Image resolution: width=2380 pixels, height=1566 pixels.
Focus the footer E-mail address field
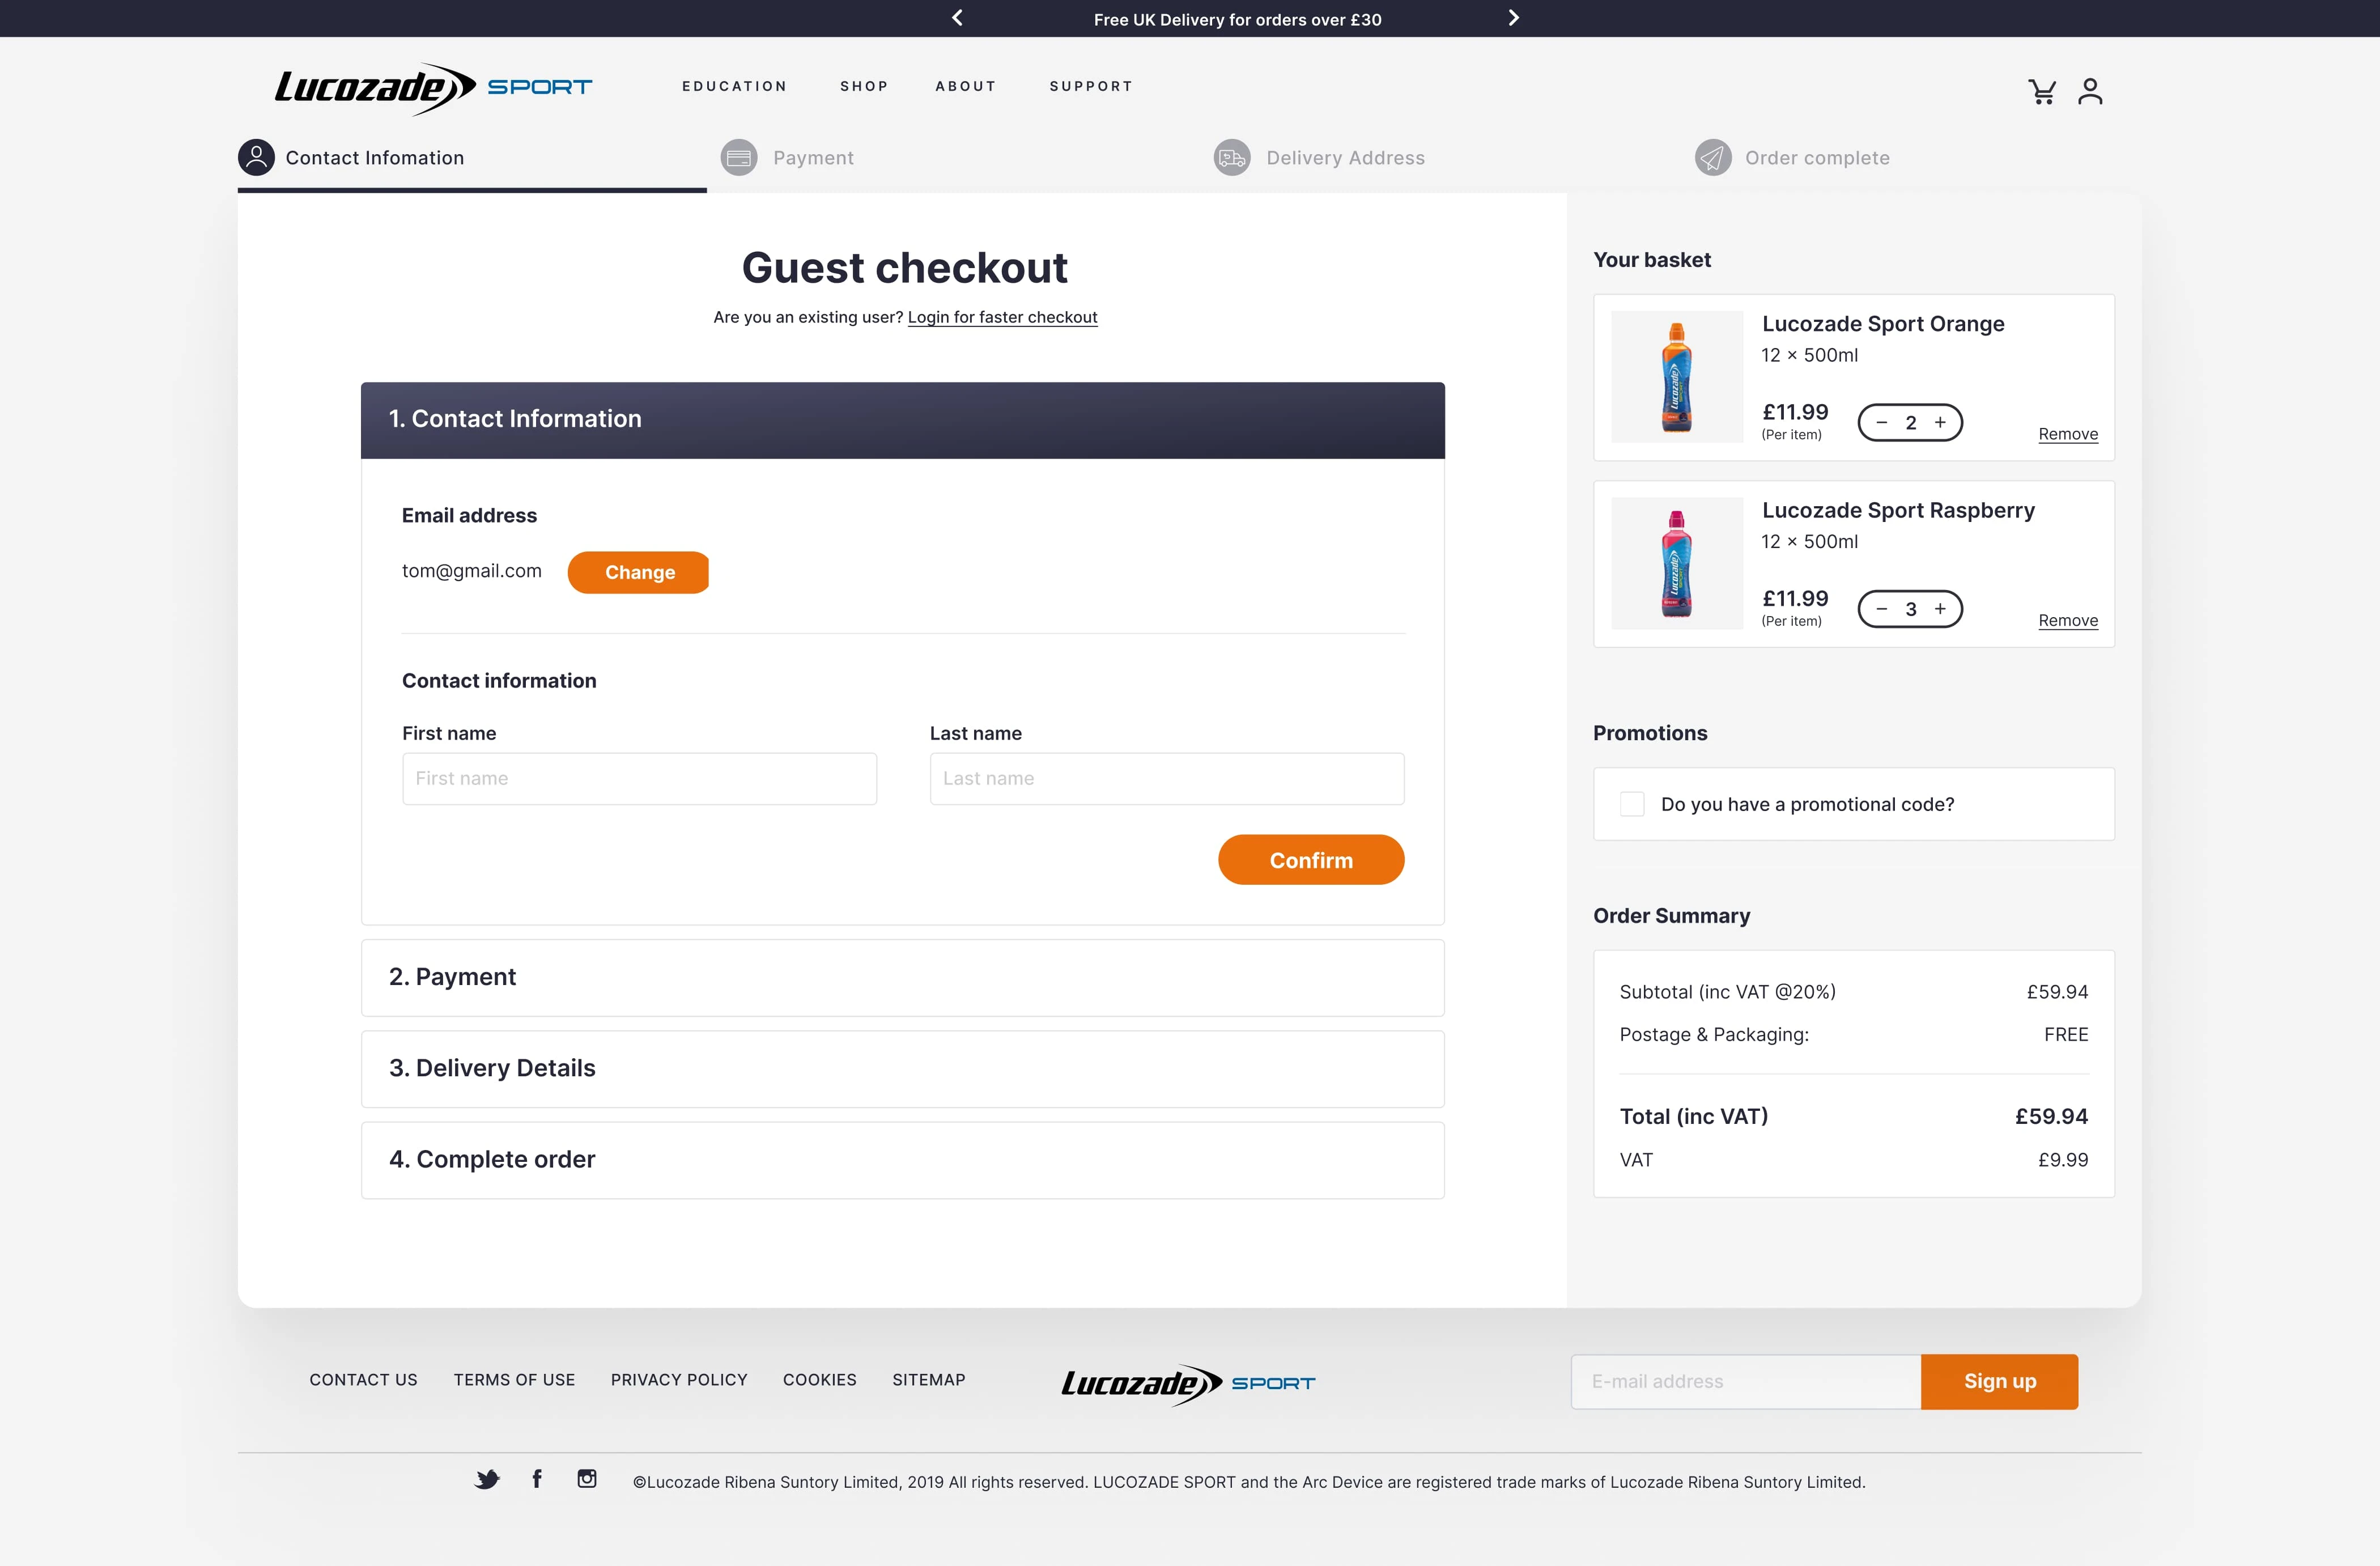coord(1746,1381)
